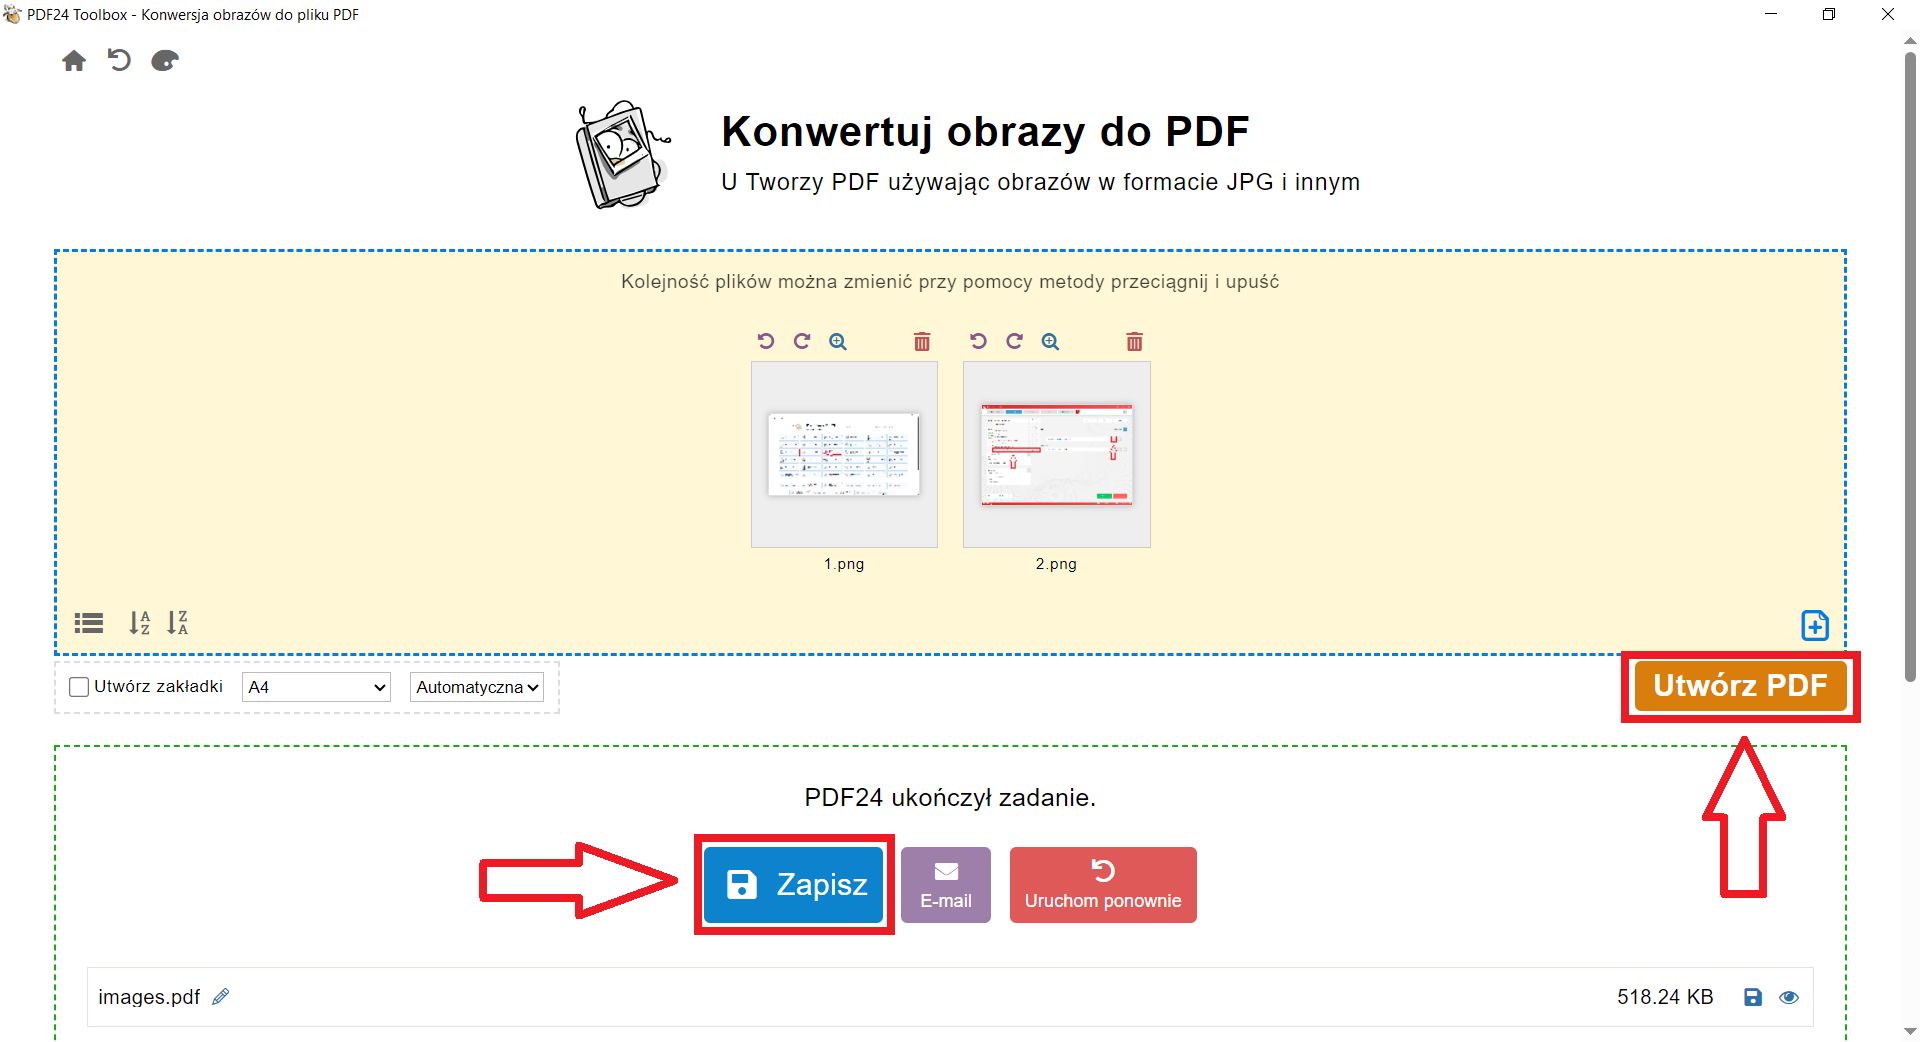Click the 2.png file name label

[1056, 564]
